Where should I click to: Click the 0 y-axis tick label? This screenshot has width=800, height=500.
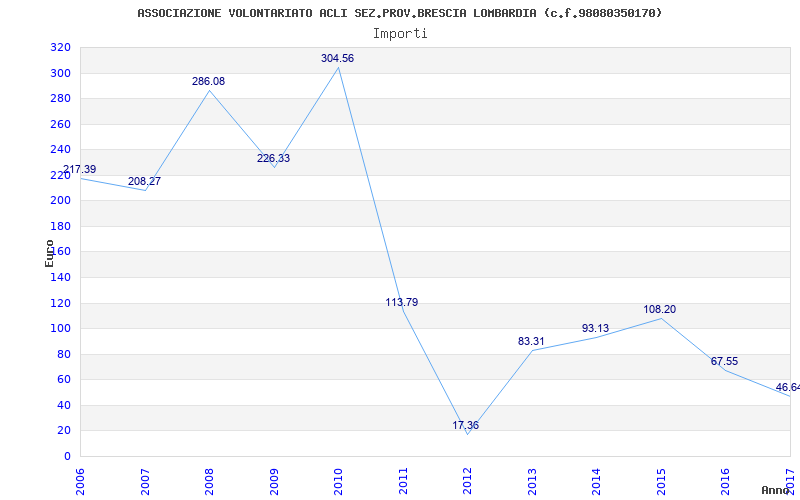[x=67, y=457]
